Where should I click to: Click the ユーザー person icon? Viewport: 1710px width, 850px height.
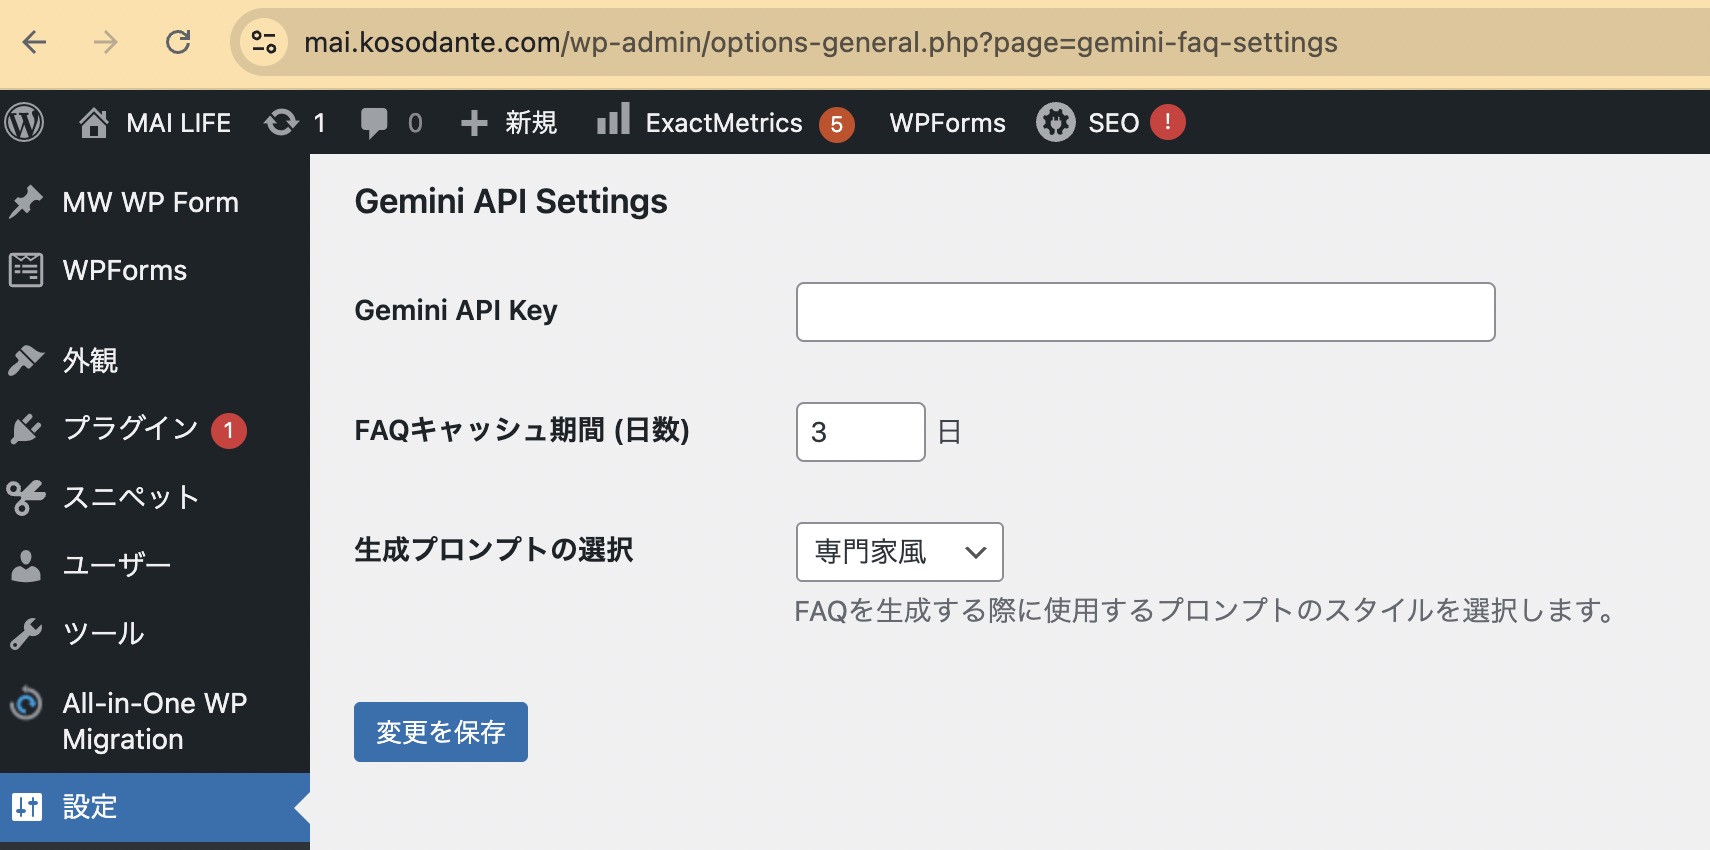point(26,565)
